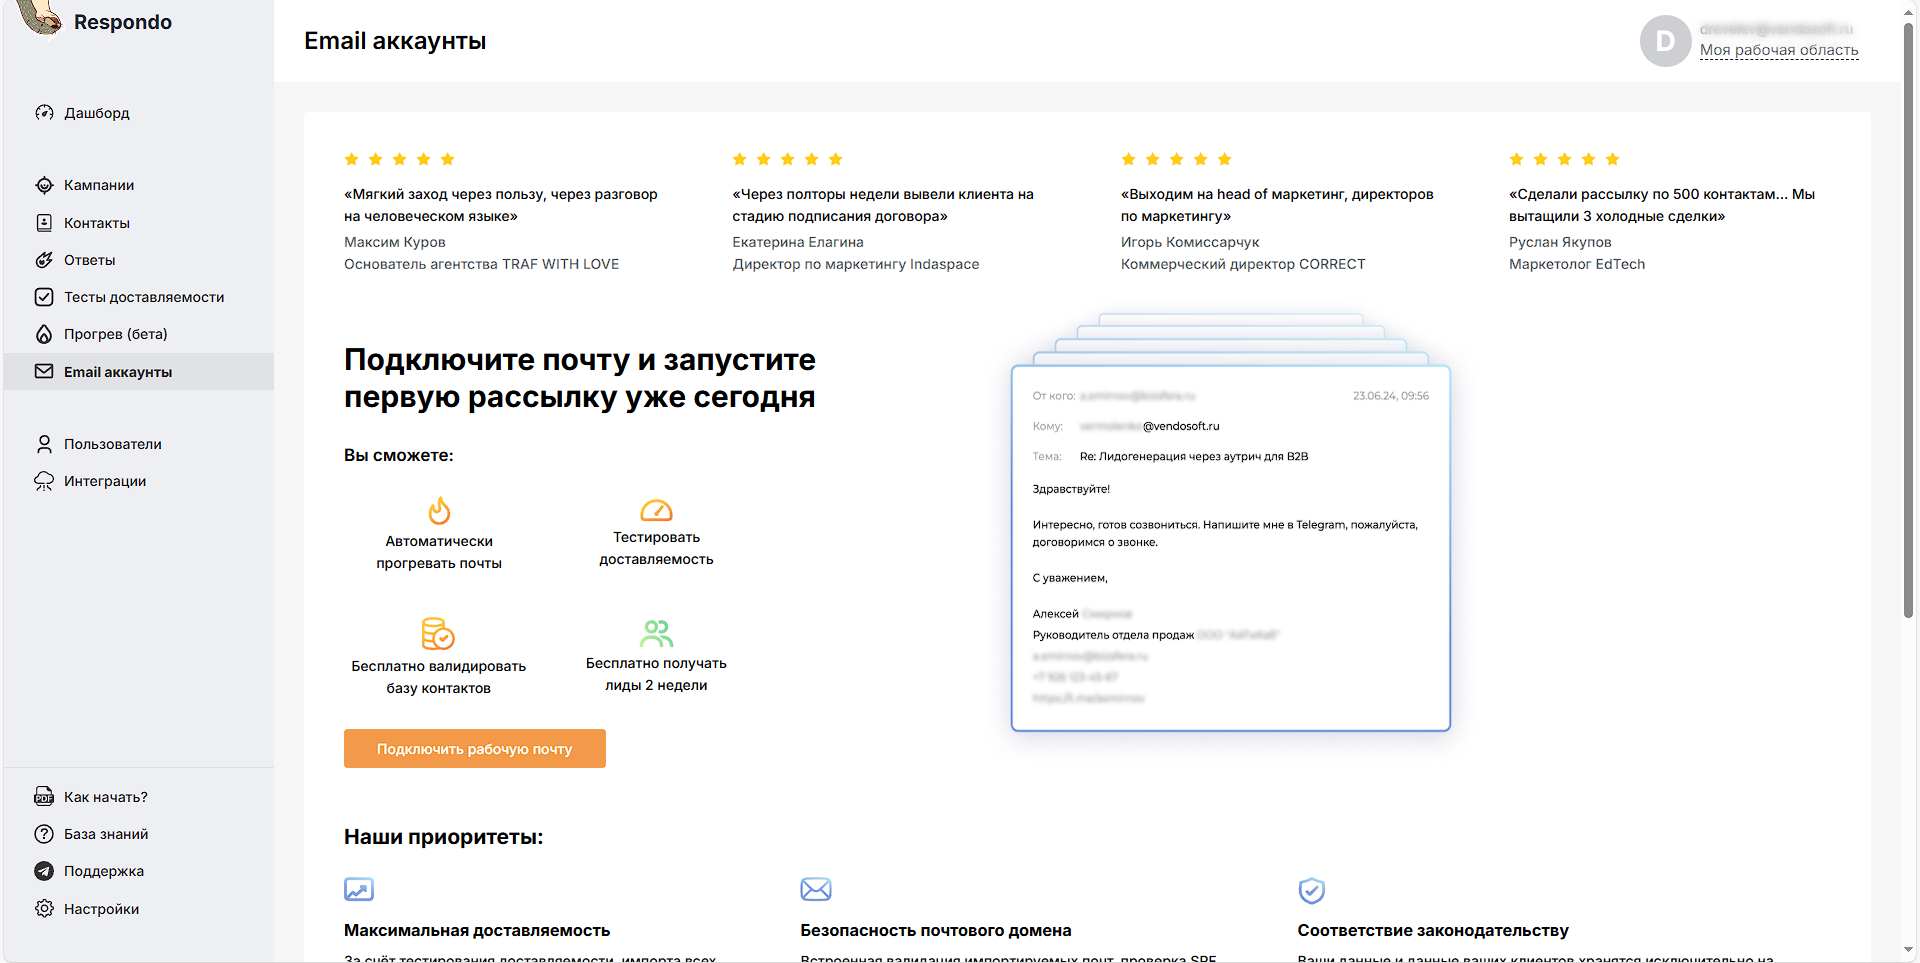
Task: Click the Прогрев flame icon
Action: (x=44, y=333)
